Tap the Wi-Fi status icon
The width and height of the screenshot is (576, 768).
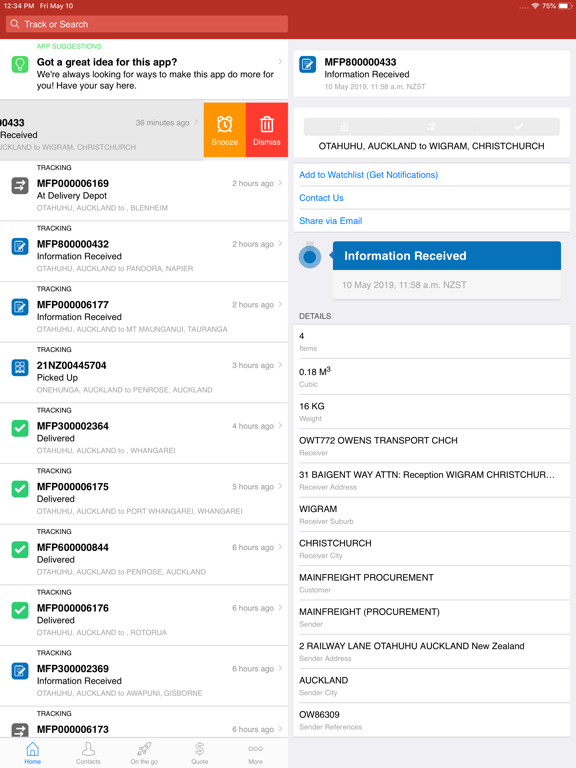coord(535,6)
